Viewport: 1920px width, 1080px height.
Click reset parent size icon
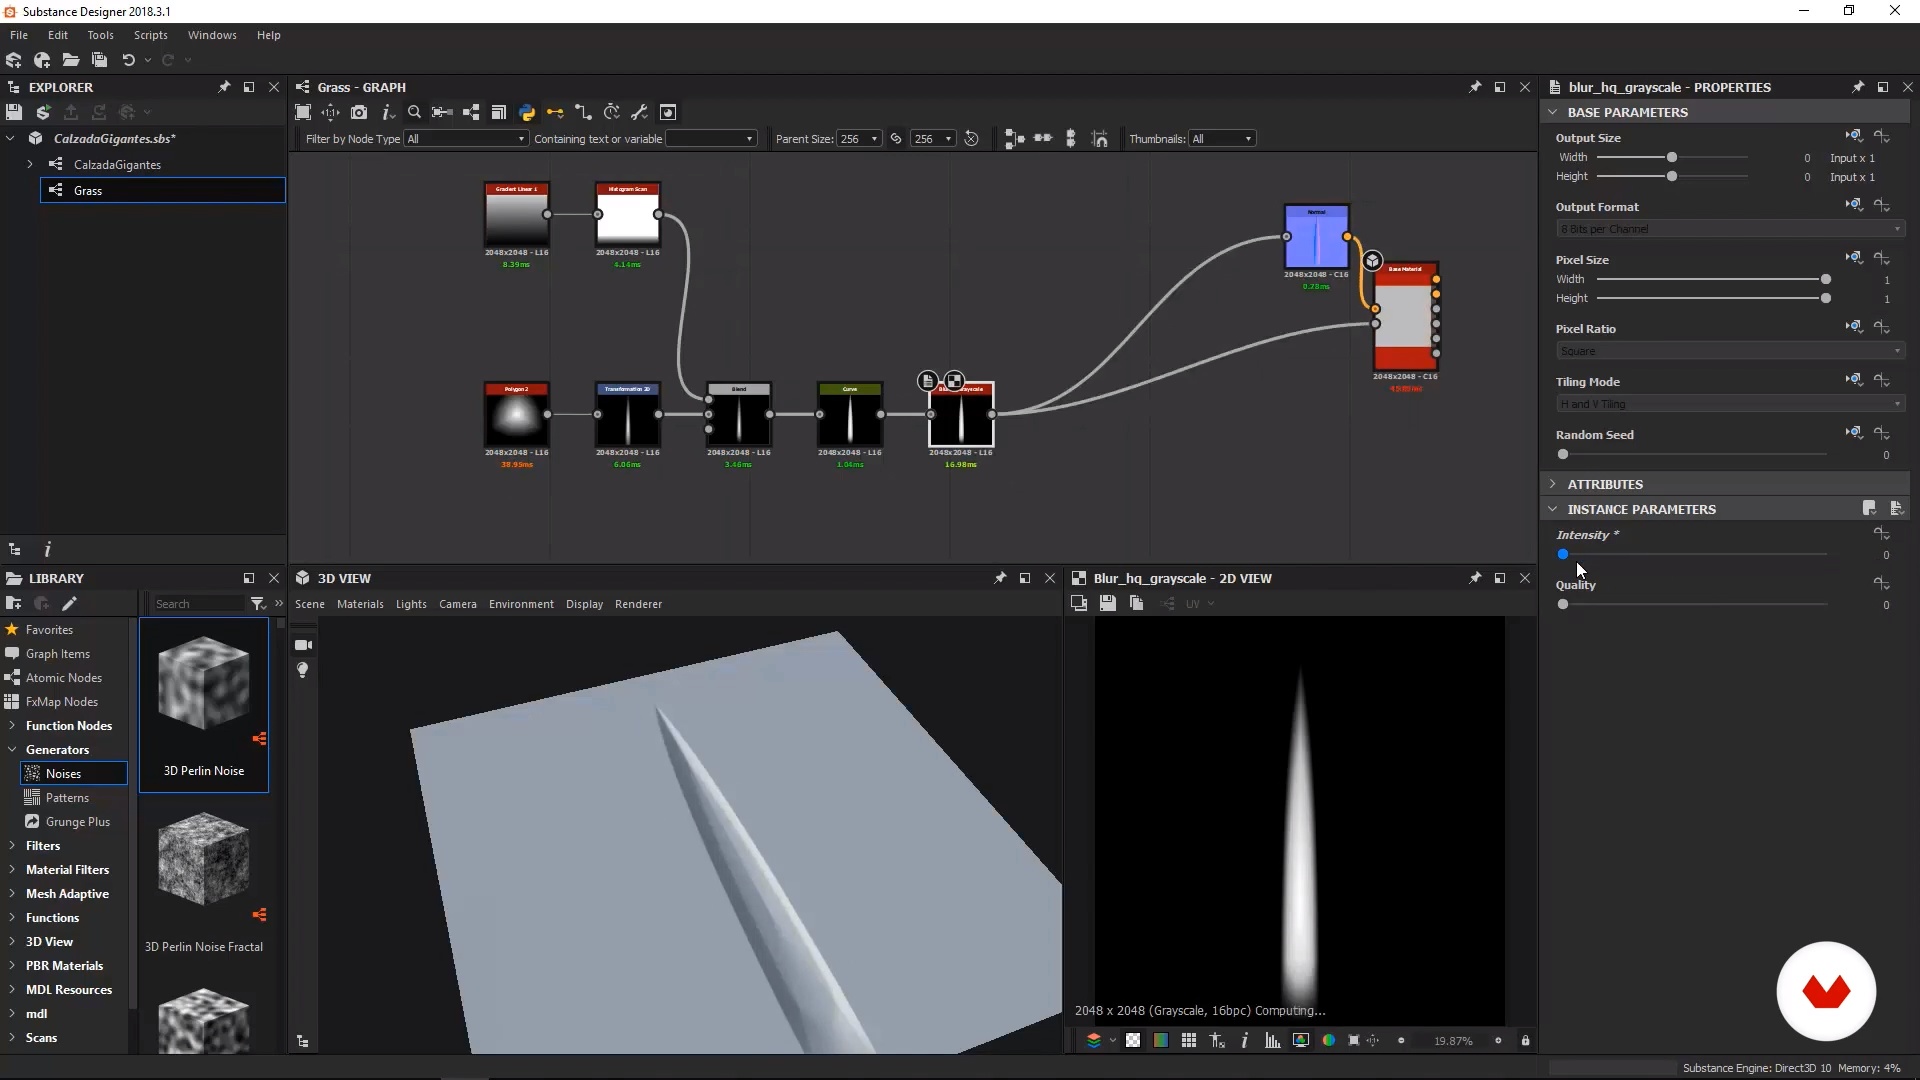coord(971,139)
